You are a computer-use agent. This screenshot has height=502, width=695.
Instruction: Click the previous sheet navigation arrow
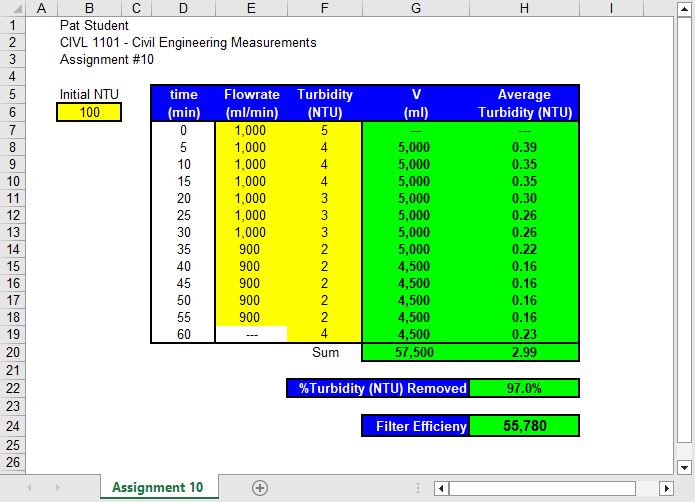point(29,488)
